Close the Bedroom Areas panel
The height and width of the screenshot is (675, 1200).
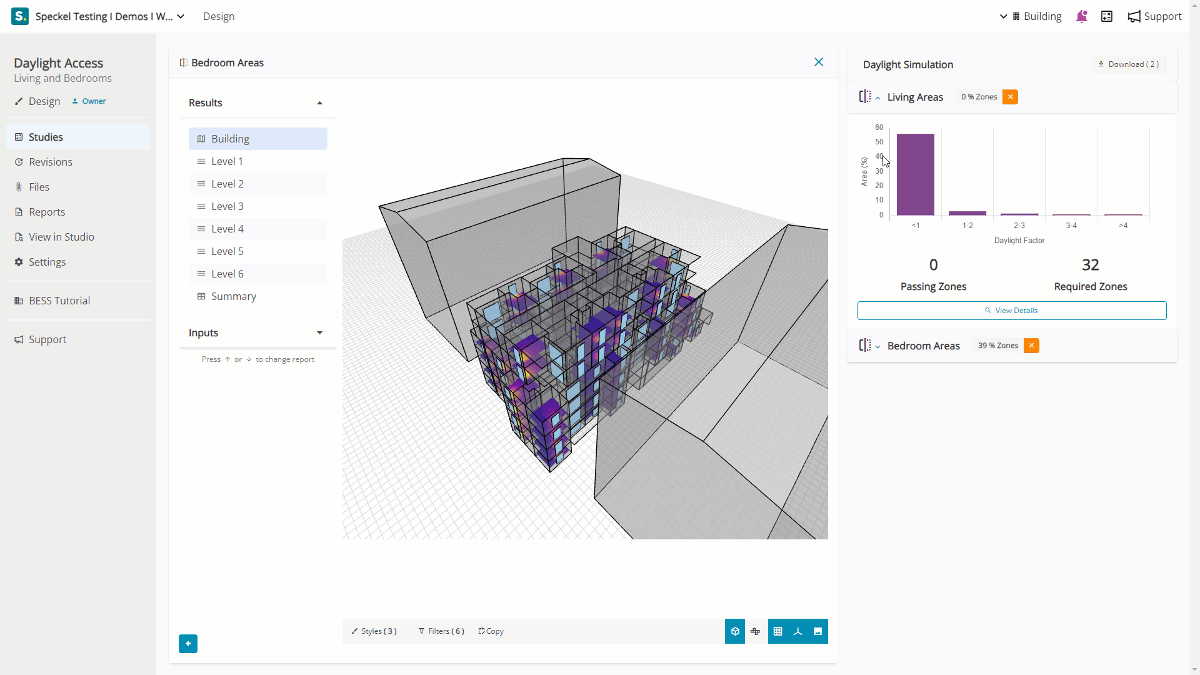[x=819, y=62]
